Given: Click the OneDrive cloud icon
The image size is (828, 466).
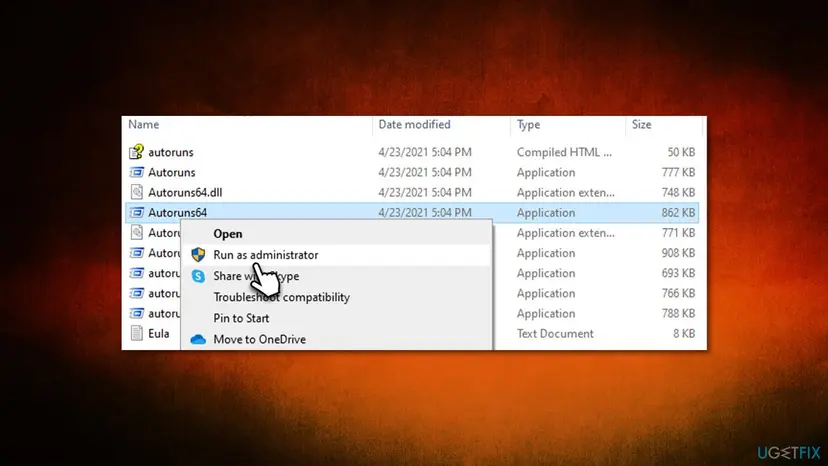Looking at the screenshot, I should point(198,339).
